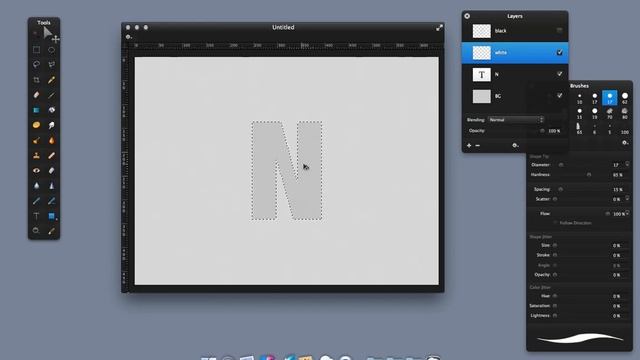
Task: Select the N text layer thumbnail
Action: [x=482, y=74]
